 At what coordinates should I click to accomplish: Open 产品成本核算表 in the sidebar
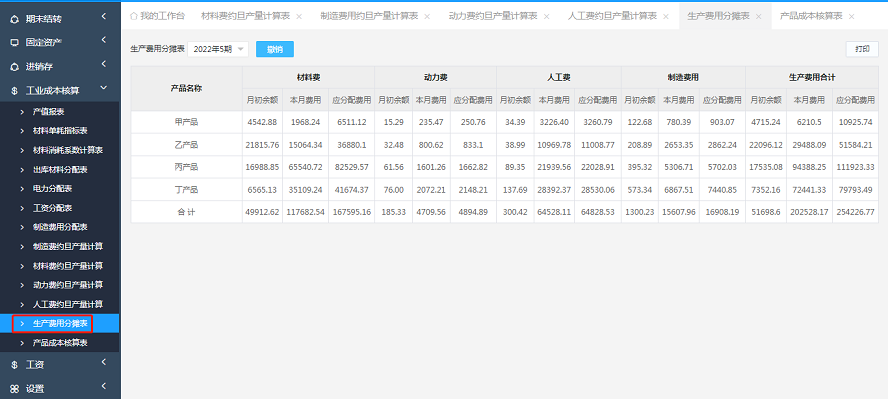point(59,343)
